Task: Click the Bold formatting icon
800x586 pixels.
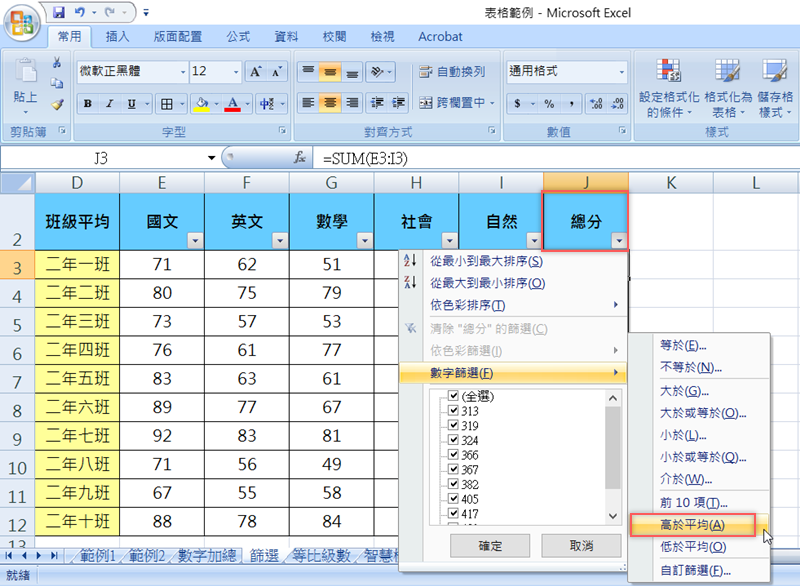Action: (88, 104)
